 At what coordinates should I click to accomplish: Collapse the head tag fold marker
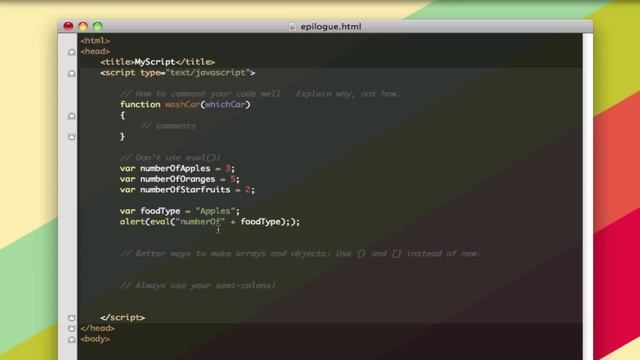click(x=71, y=52)
